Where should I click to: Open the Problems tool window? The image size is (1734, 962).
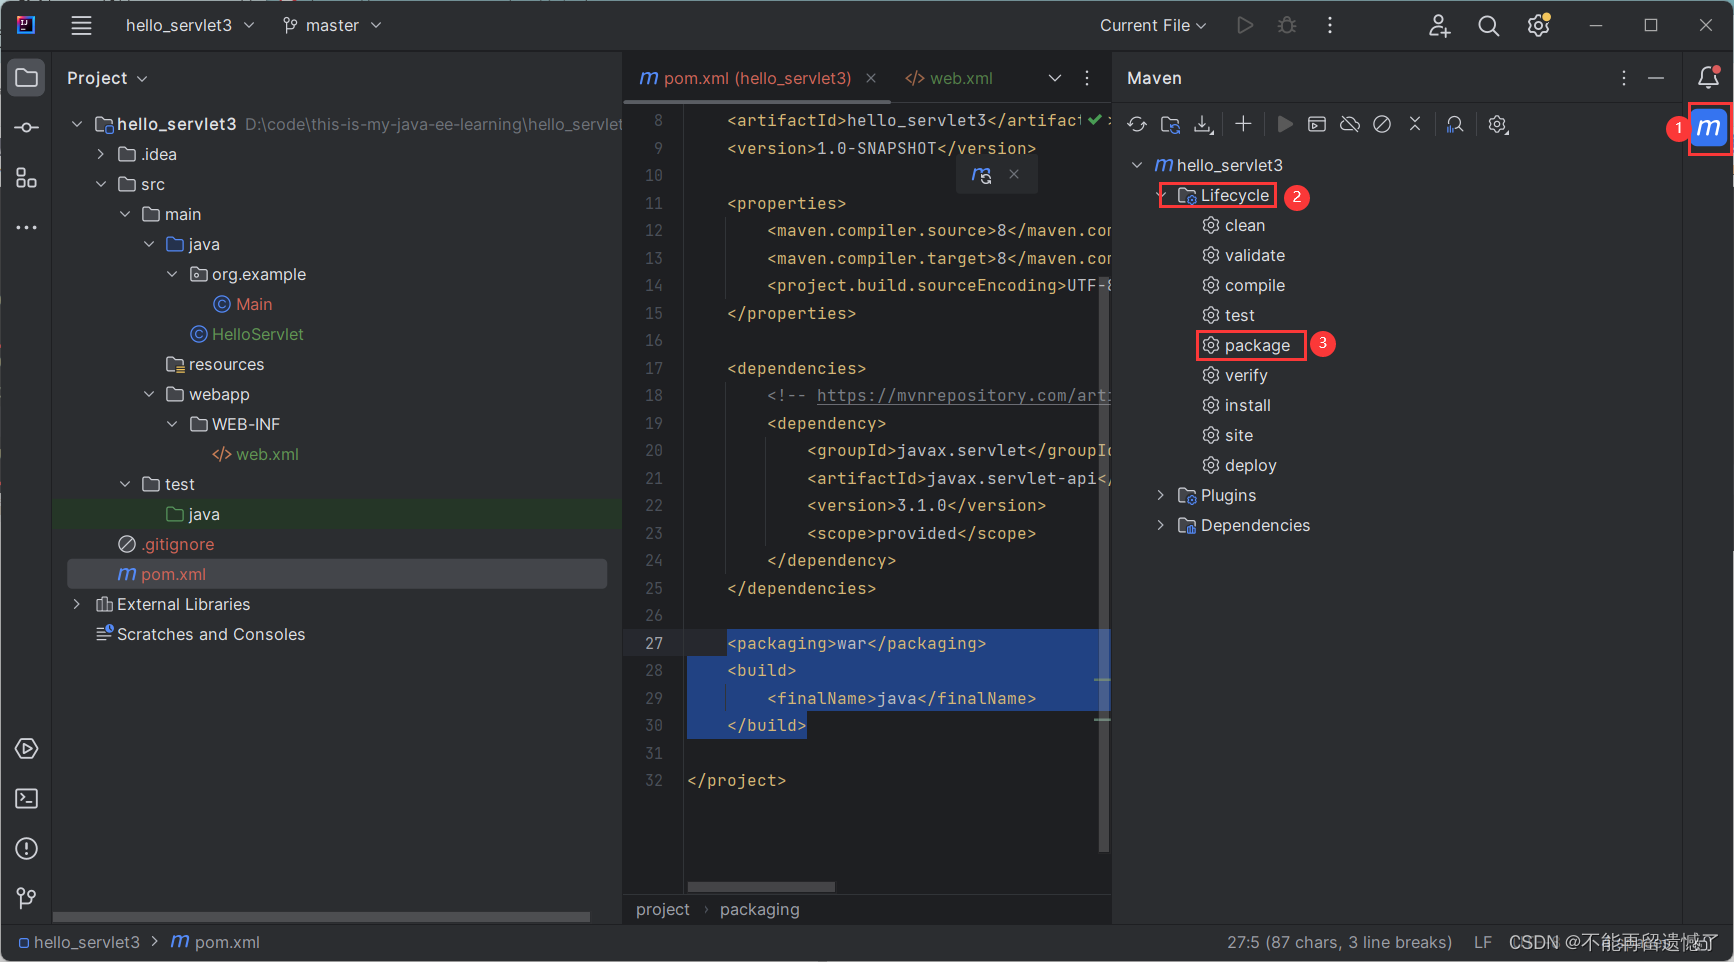click(27, 849)
